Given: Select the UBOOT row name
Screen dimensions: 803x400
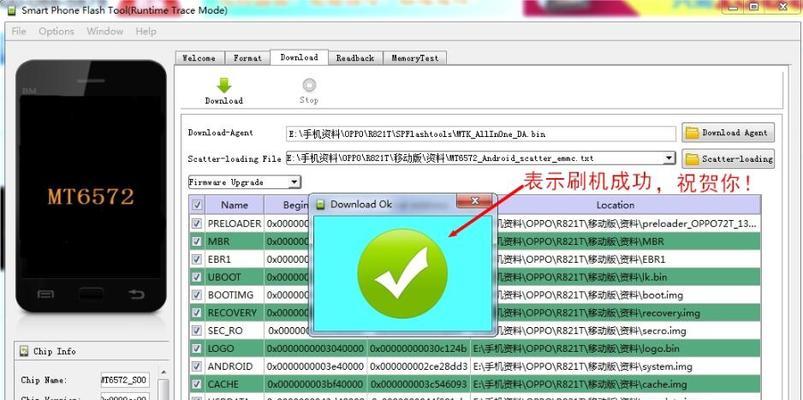Looking at the screenshot, I should click(224, 277).
